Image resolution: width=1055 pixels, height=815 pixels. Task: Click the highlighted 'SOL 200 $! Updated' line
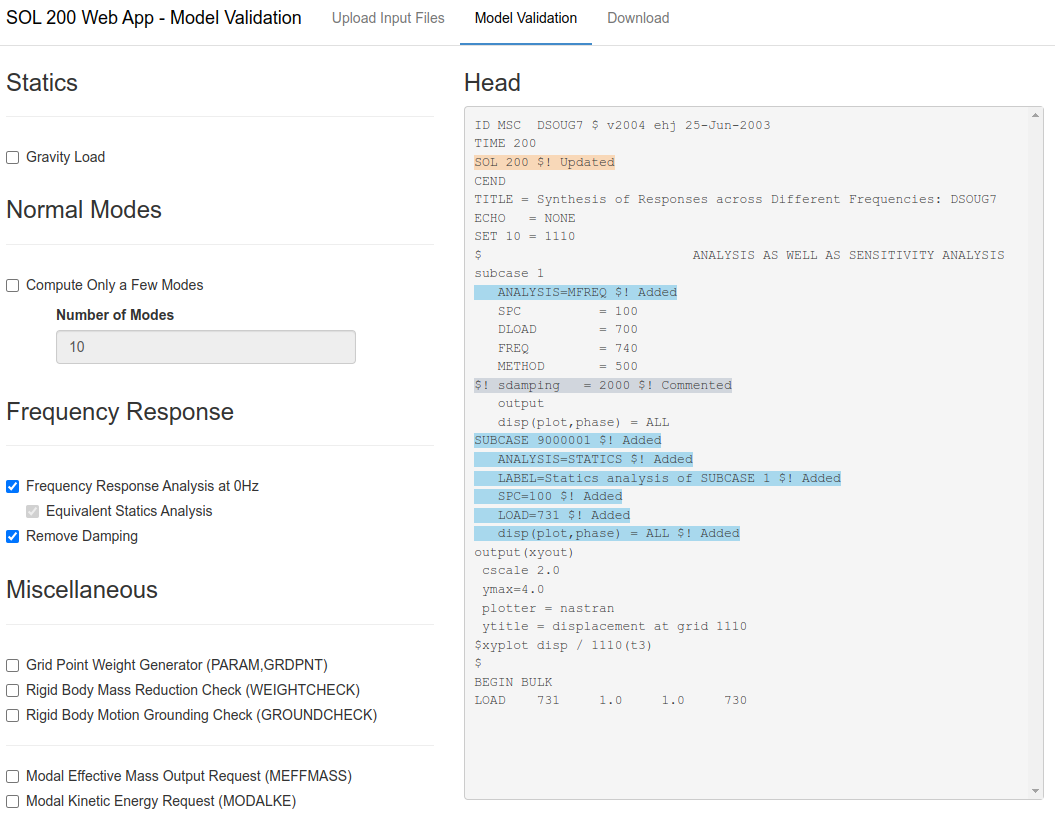click(x=544, y=162)
